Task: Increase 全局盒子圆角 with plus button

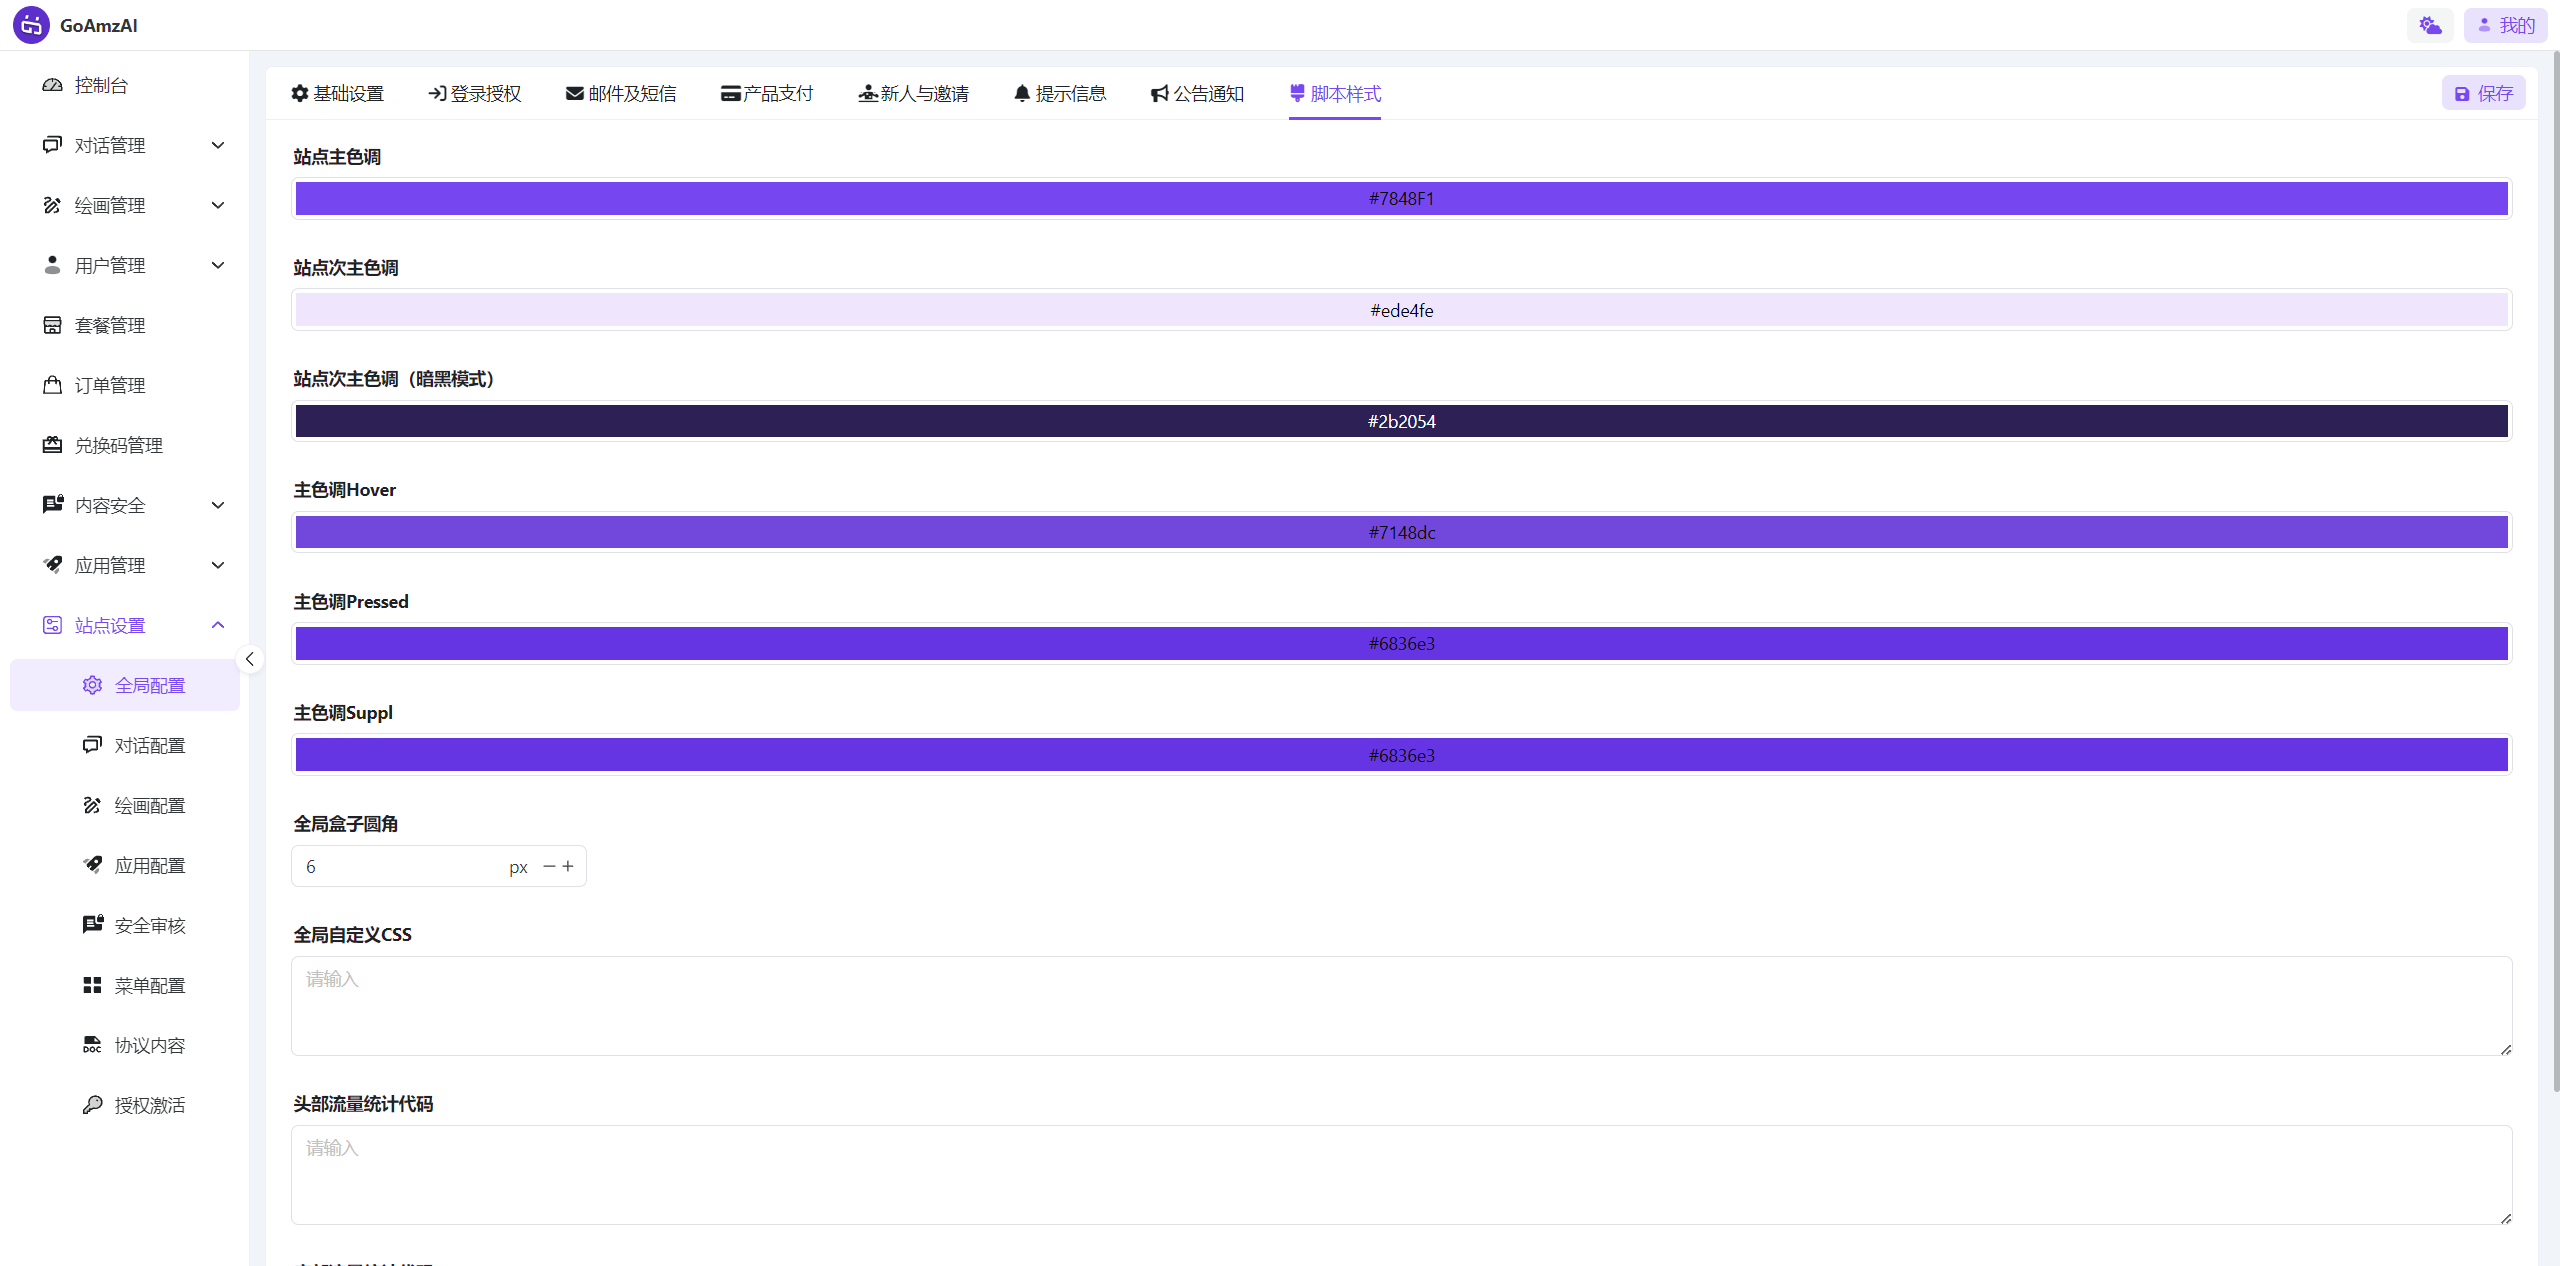Action: (568, 866)
